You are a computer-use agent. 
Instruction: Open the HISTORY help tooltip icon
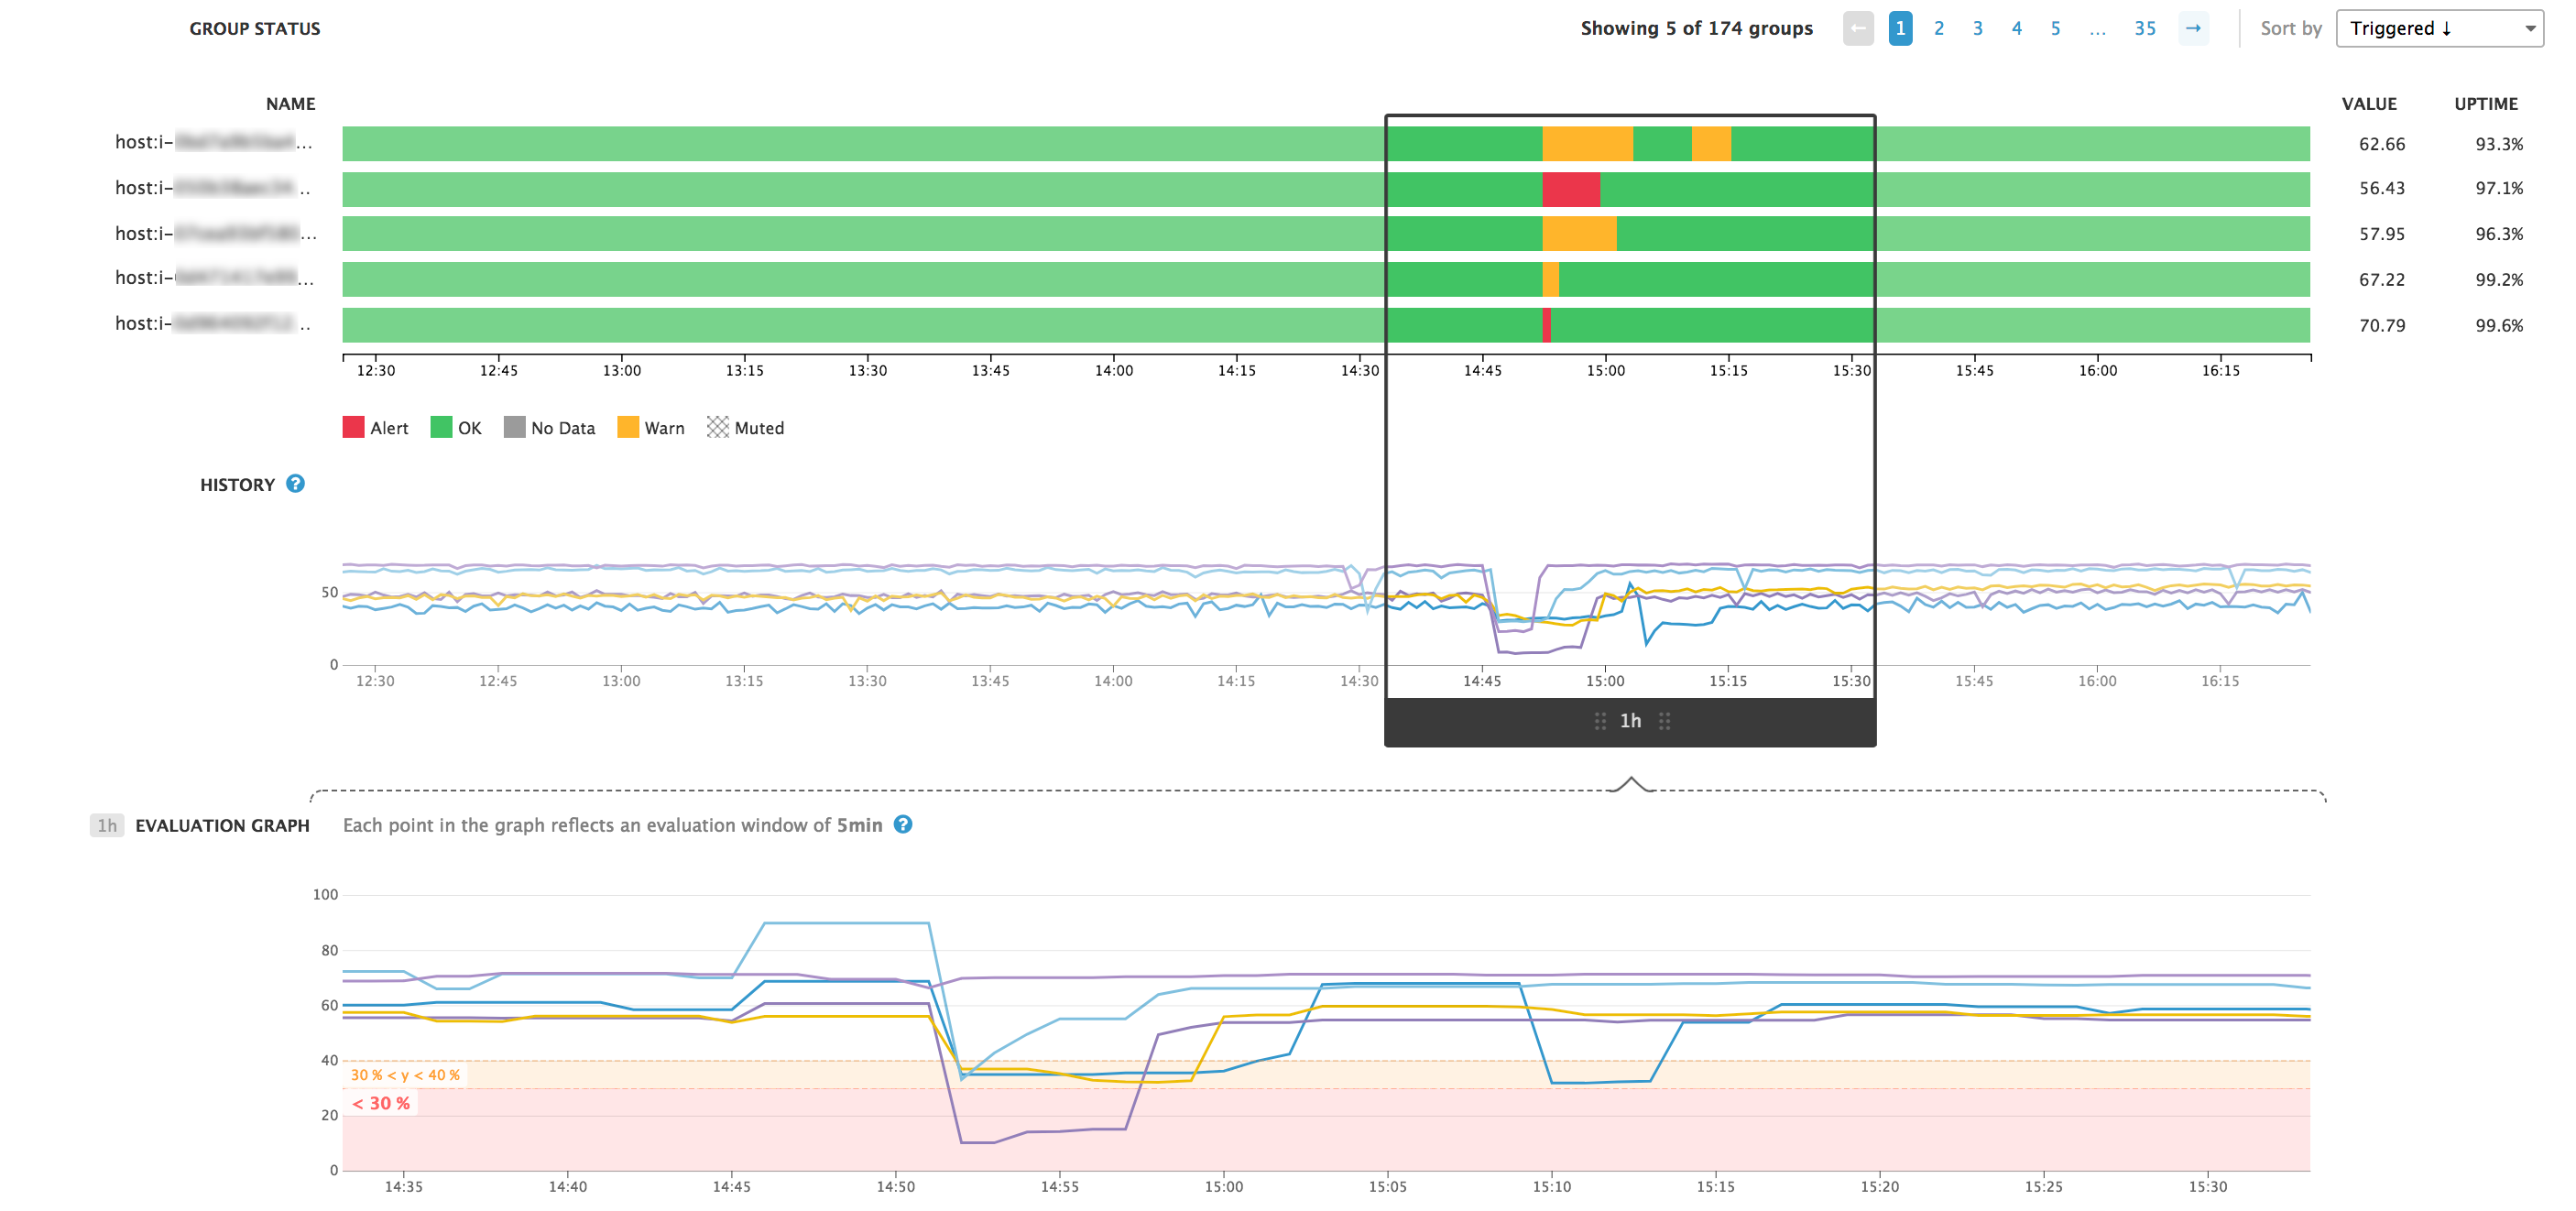coord(295,484)
